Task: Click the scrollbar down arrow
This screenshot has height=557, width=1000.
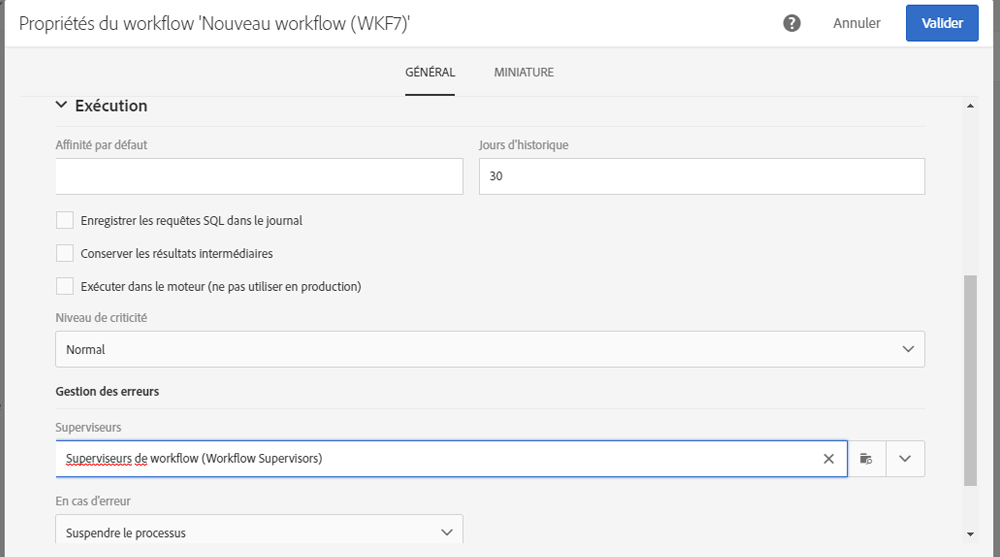Action: [x=968, y=534]
